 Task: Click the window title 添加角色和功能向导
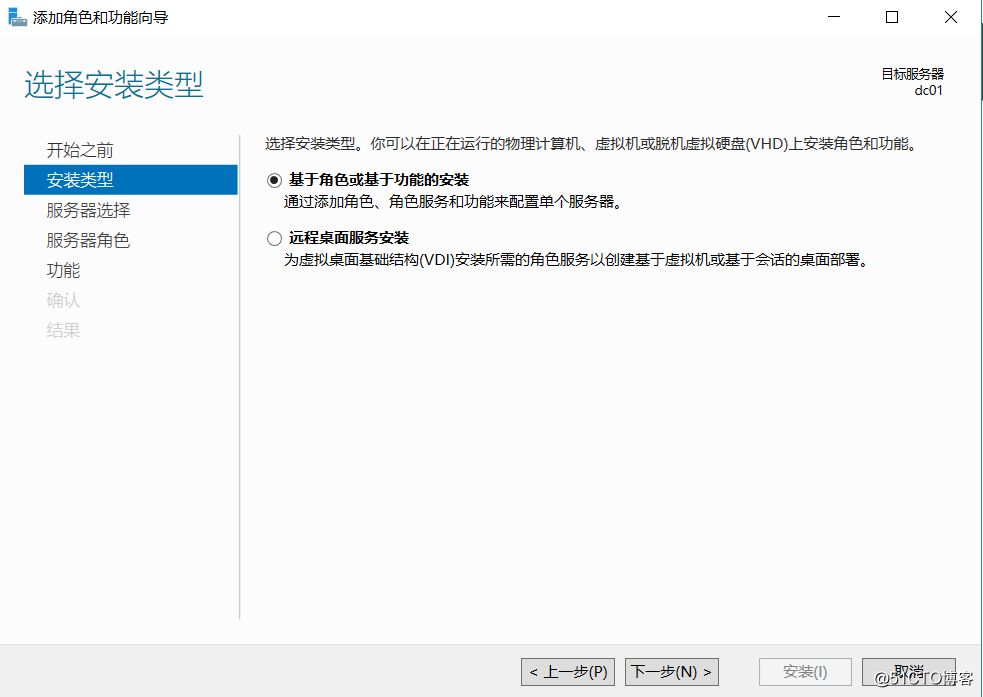[100, 18]
